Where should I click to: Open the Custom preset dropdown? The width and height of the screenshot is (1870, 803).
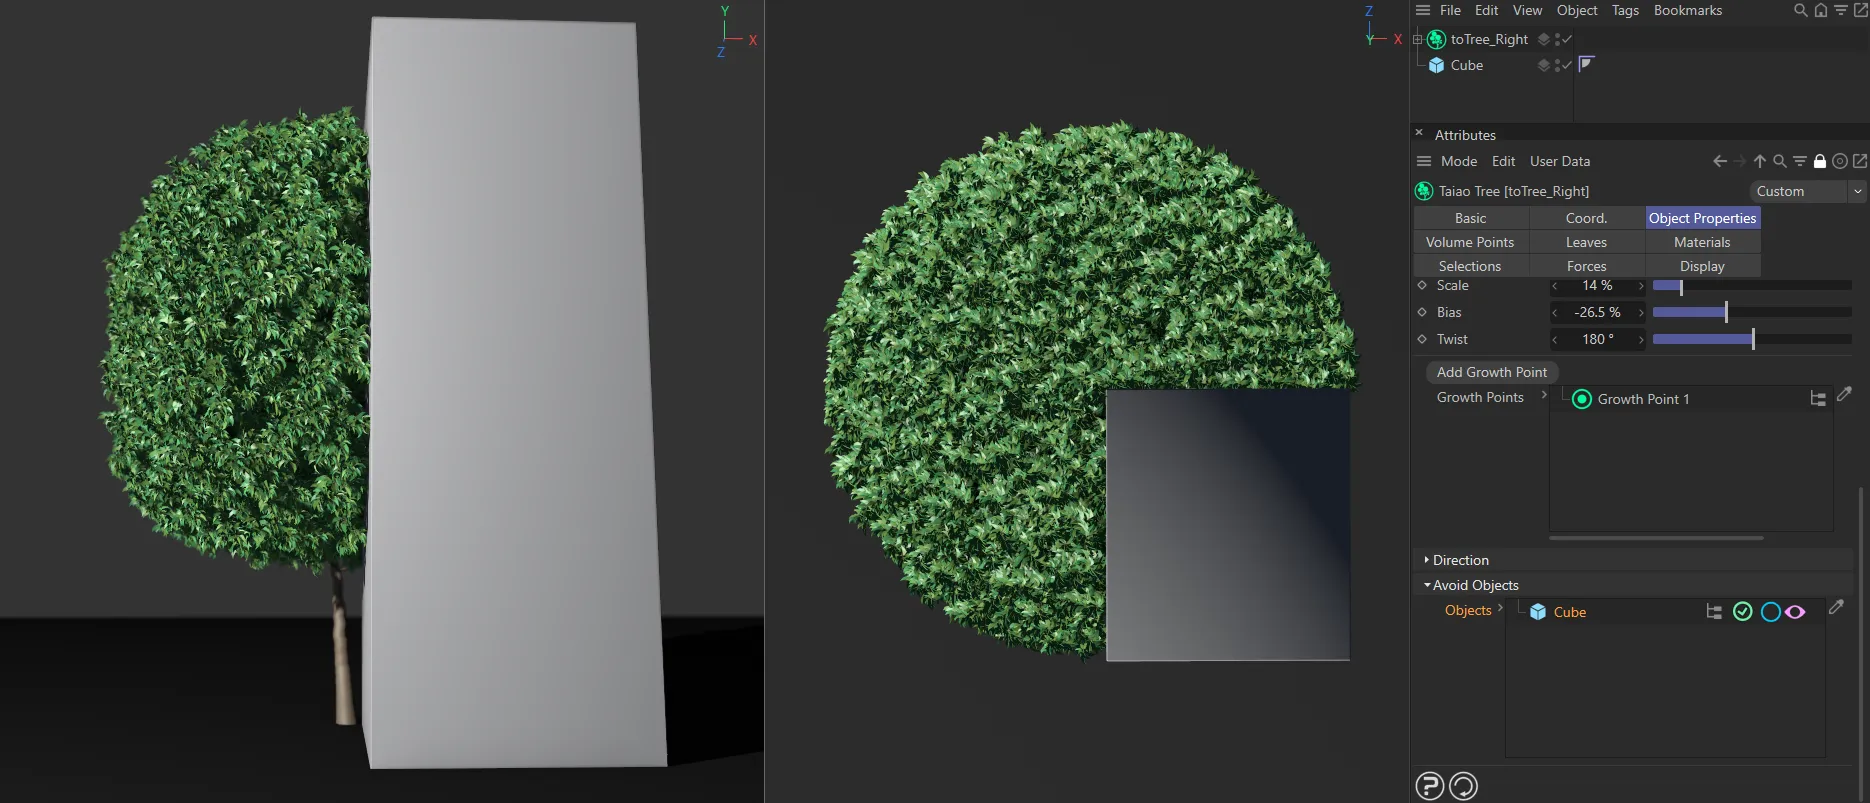pos(1808,191)
